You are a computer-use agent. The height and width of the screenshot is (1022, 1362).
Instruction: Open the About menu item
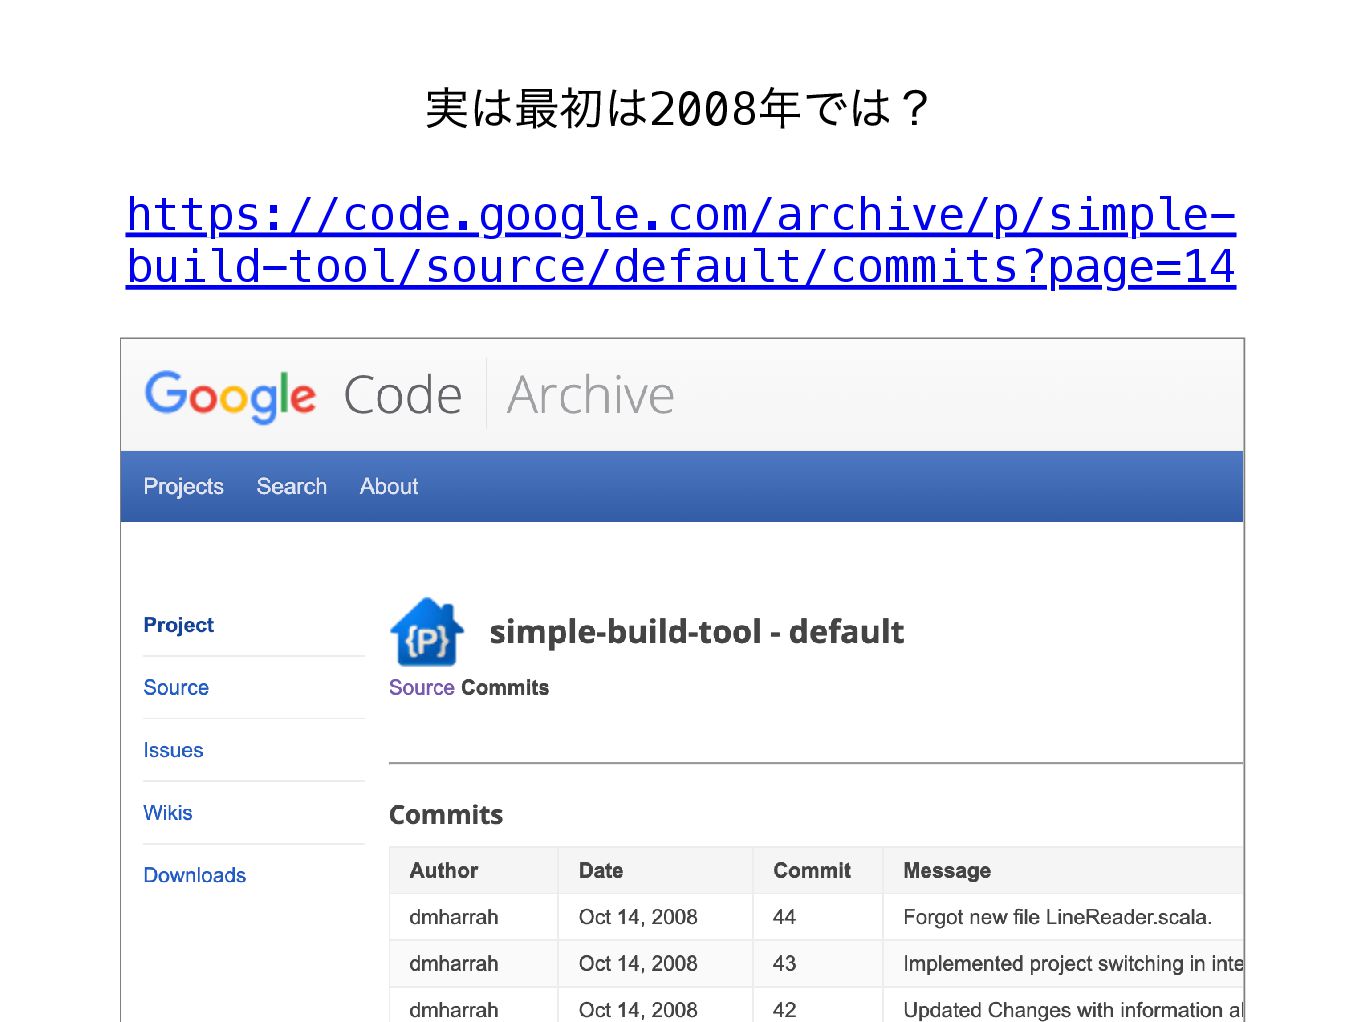pos(389,486)
